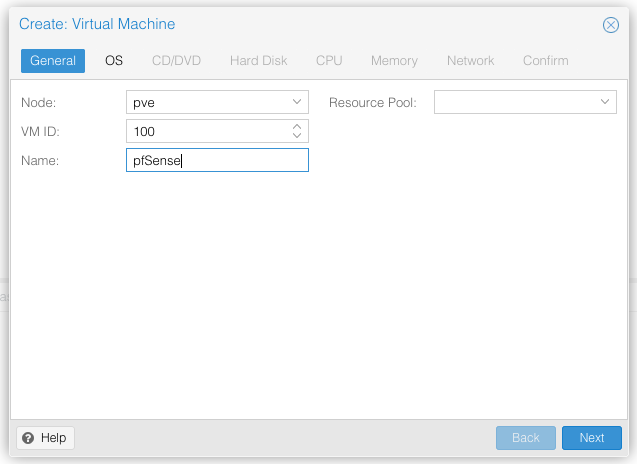637x464 pixels.
Task: Open the CPU tab
Action: pyautogui.click(x=329, y=61)
